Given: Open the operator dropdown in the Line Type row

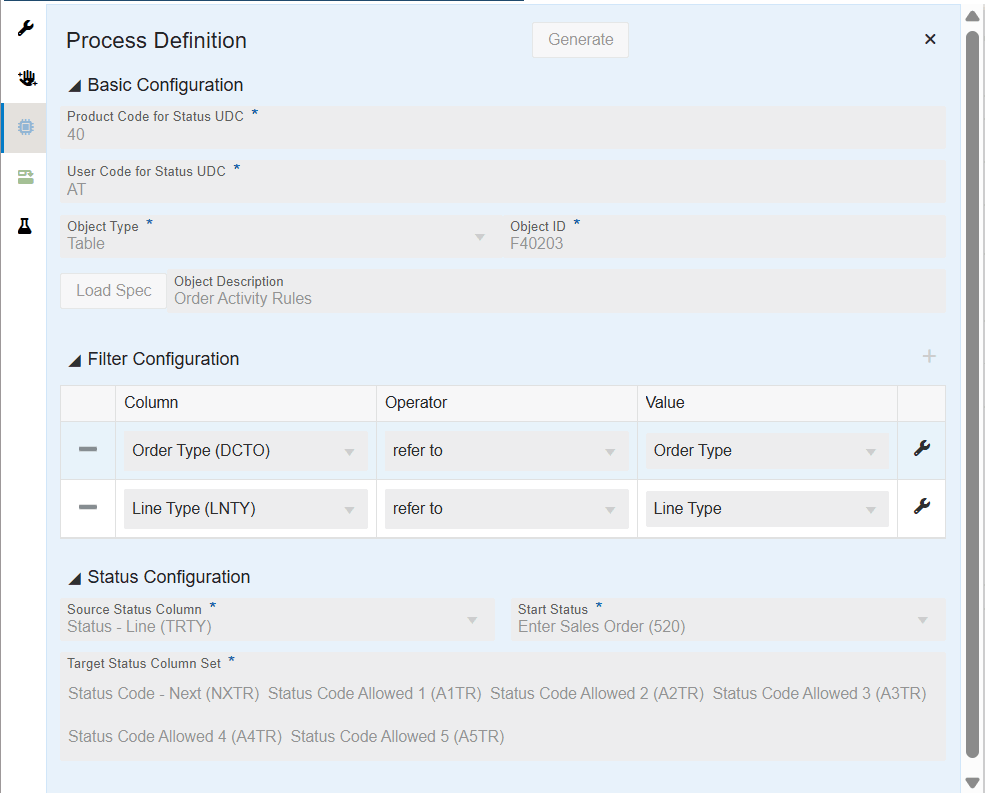Looking at the screenshot, I should (505, 509).
